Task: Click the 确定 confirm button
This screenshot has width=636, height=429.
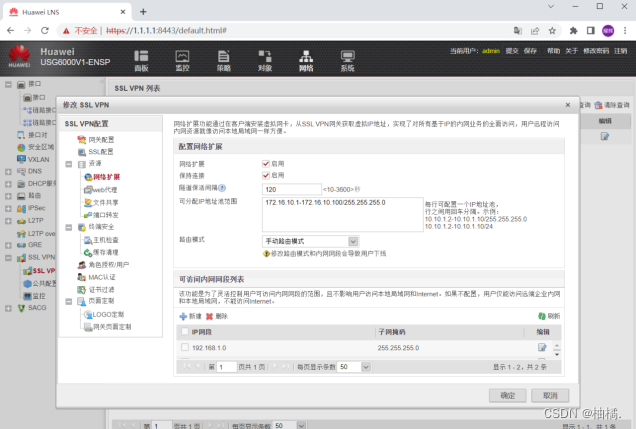Action: pos(507,395)
